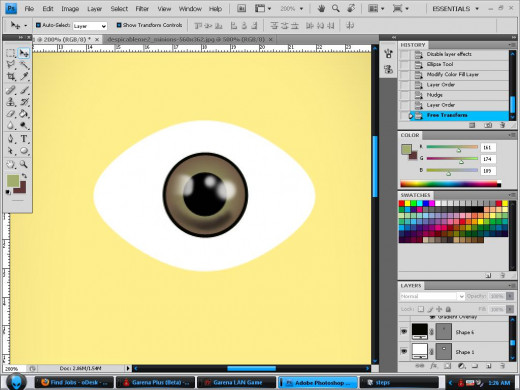The width and height of the screenshot is (520, 390).
Task: Open the Filter menu
Action: pos(142,9)
